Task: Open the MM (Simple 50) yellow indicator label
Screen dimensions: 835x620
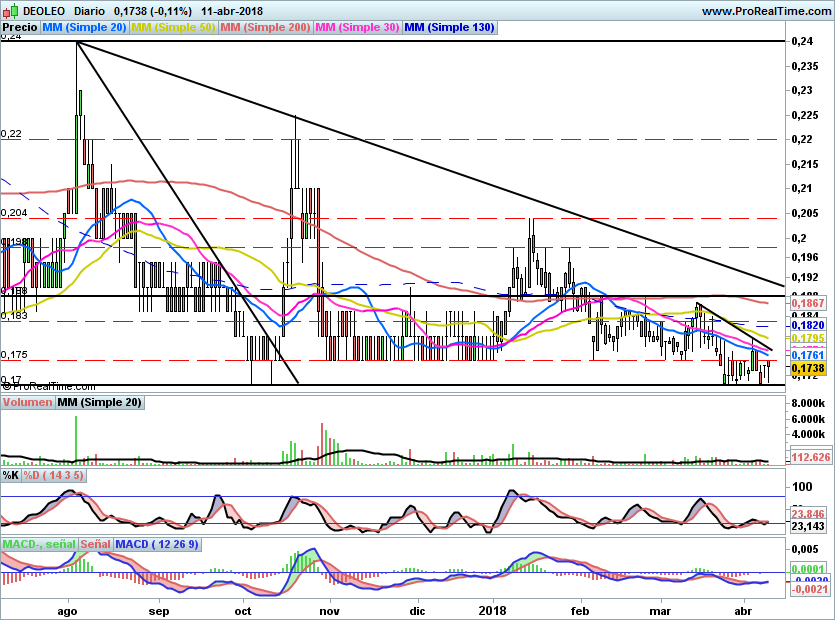Action: tap(173, 27)
